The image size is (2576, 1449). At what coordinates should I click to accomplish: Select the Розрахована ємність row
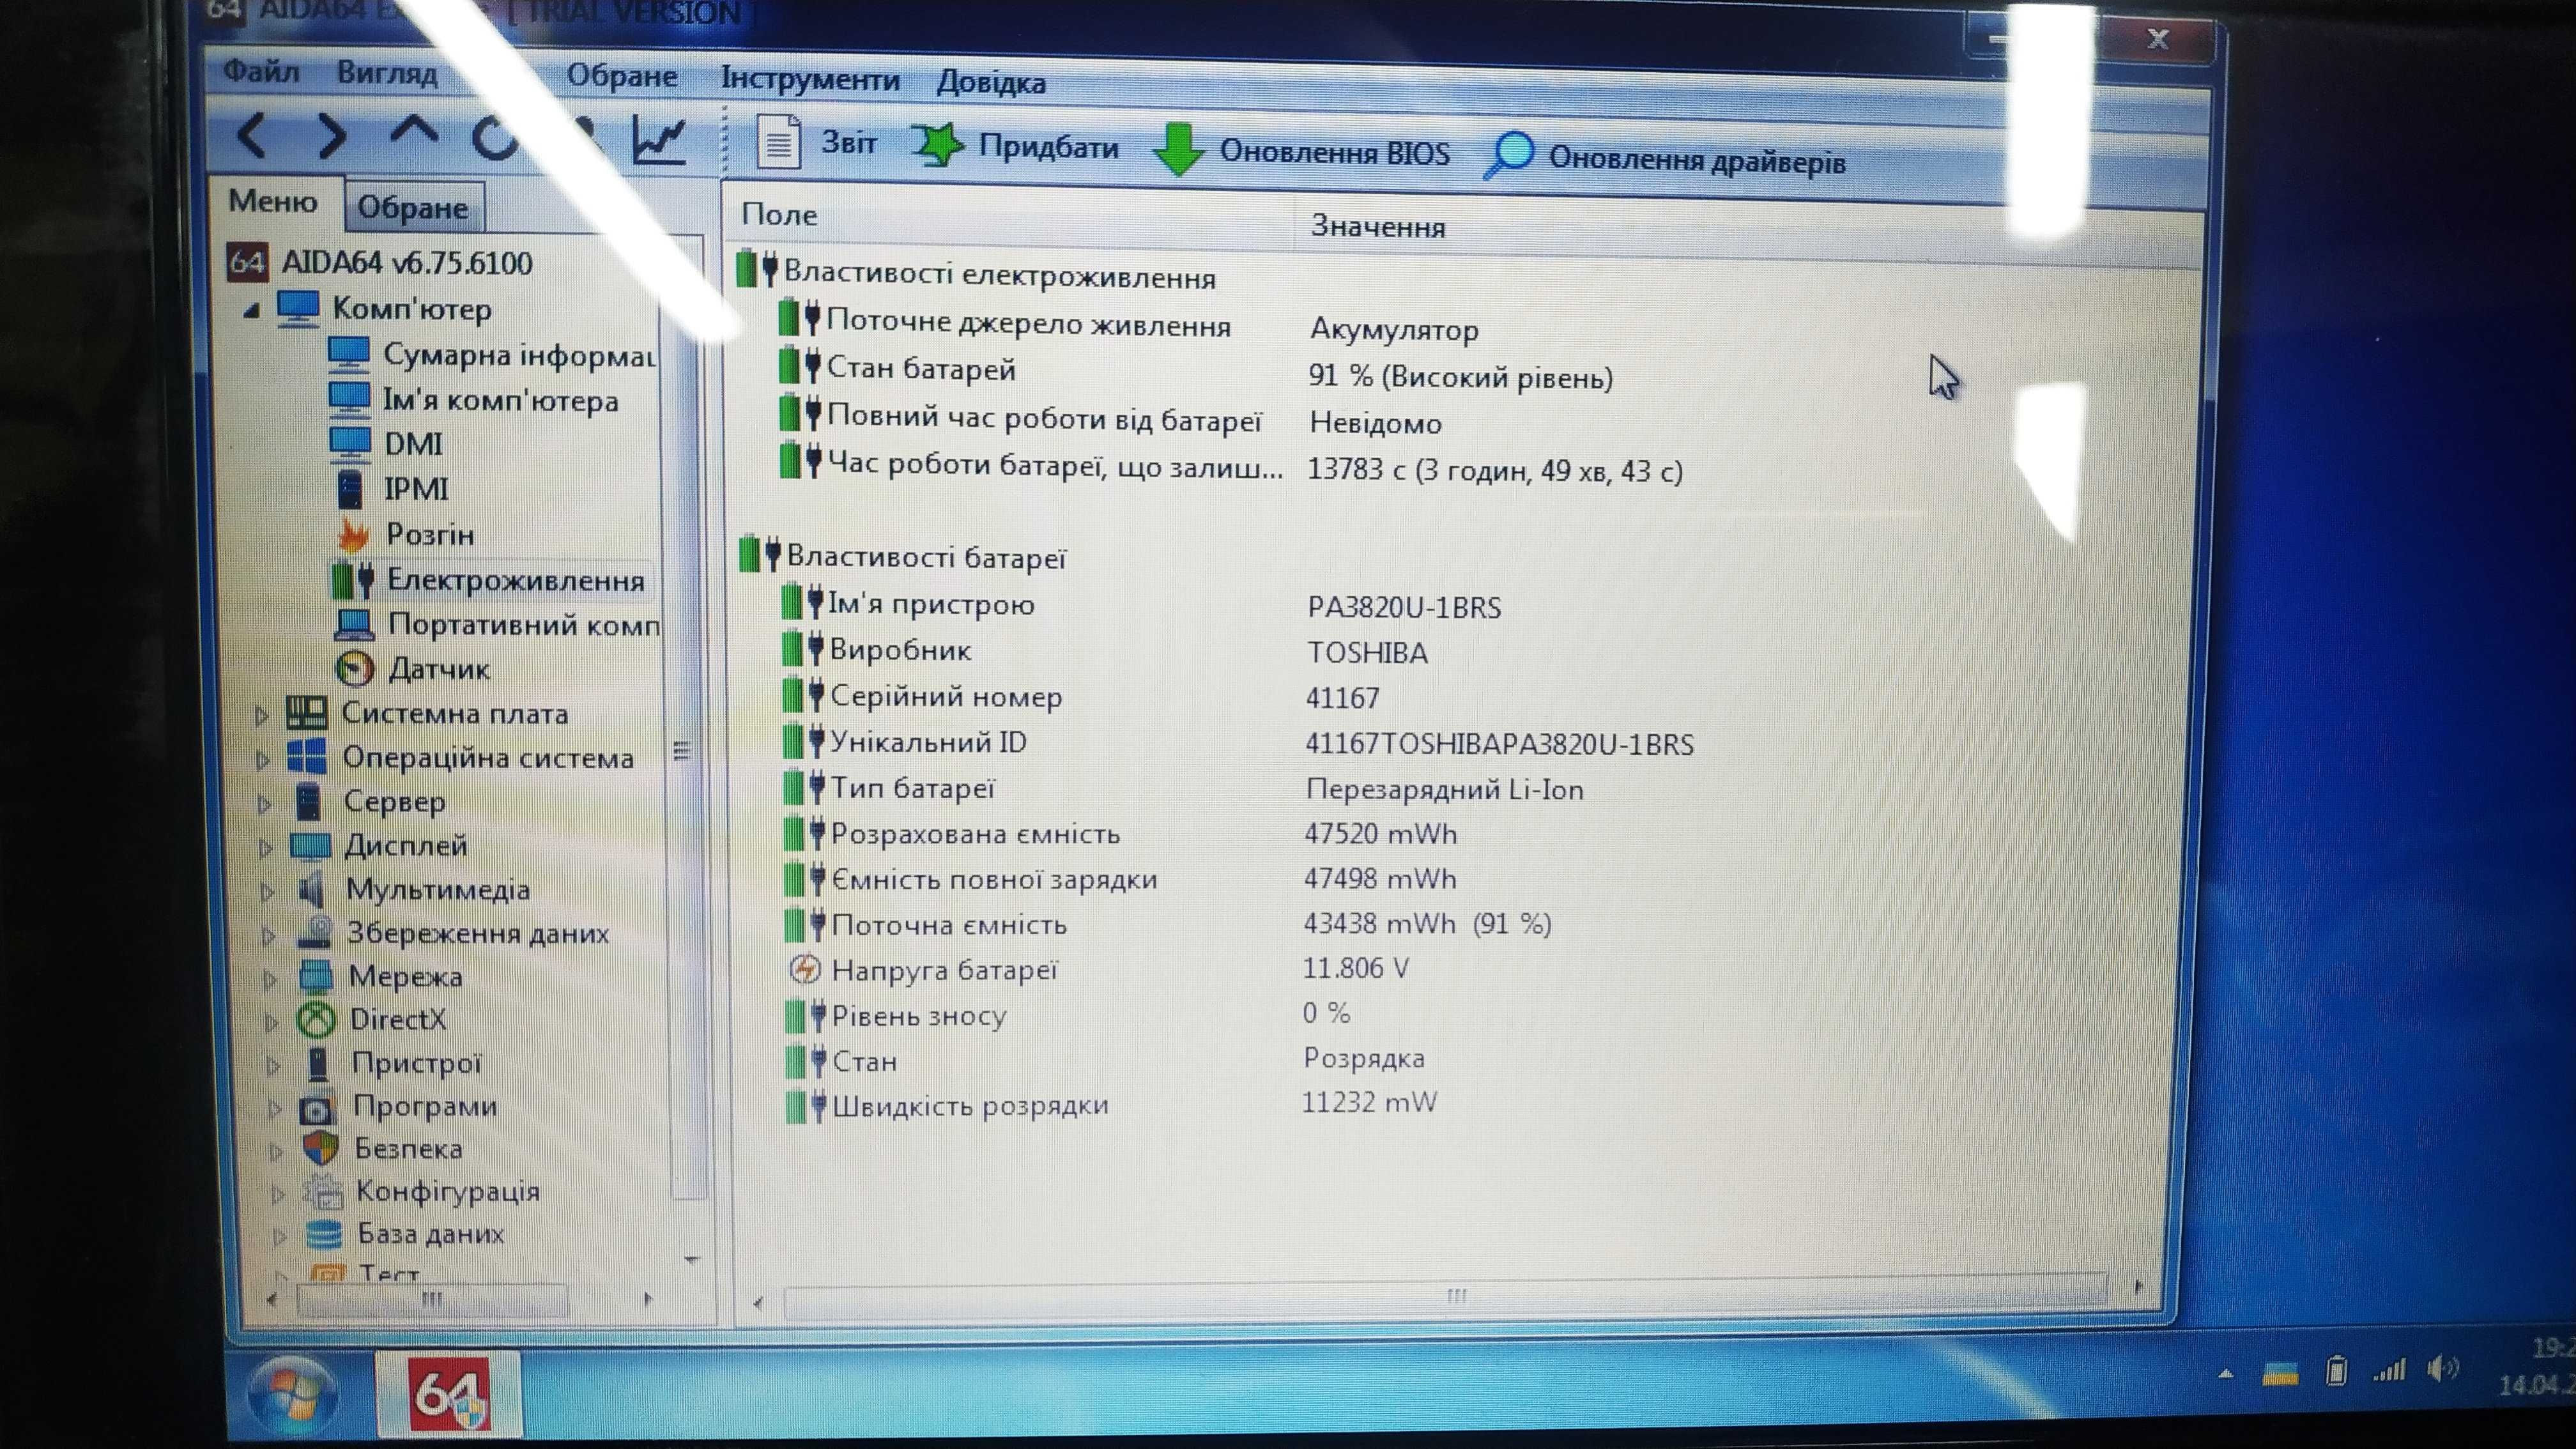click(x=1120, y=833)
